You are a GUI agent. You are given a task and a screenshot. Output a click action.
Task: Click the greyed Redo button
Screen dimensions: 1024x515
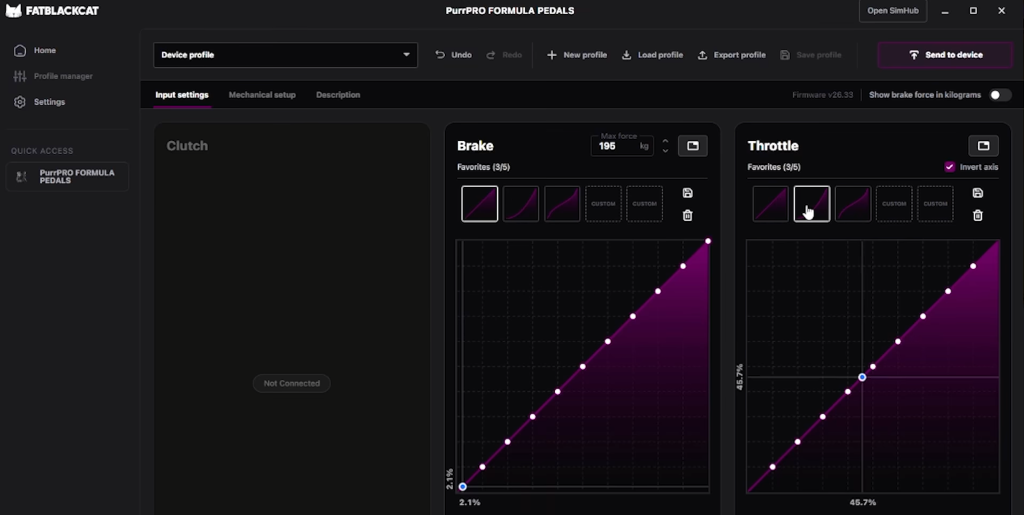[x=504, y=55]
